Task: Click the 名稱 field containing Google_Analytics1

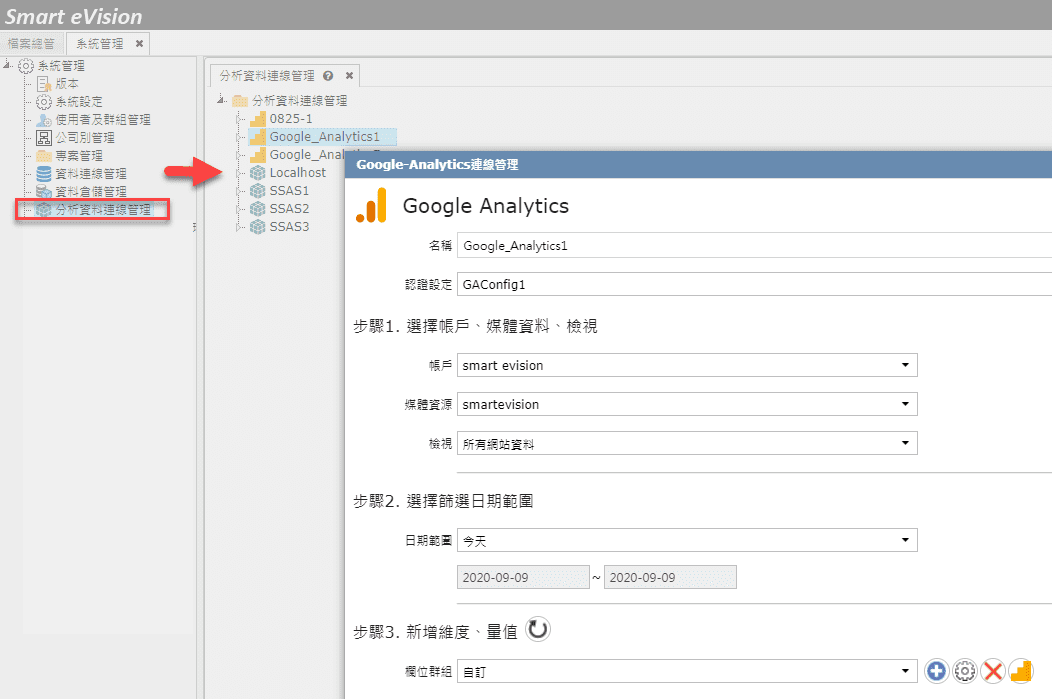Action: [x=754, y=246]
